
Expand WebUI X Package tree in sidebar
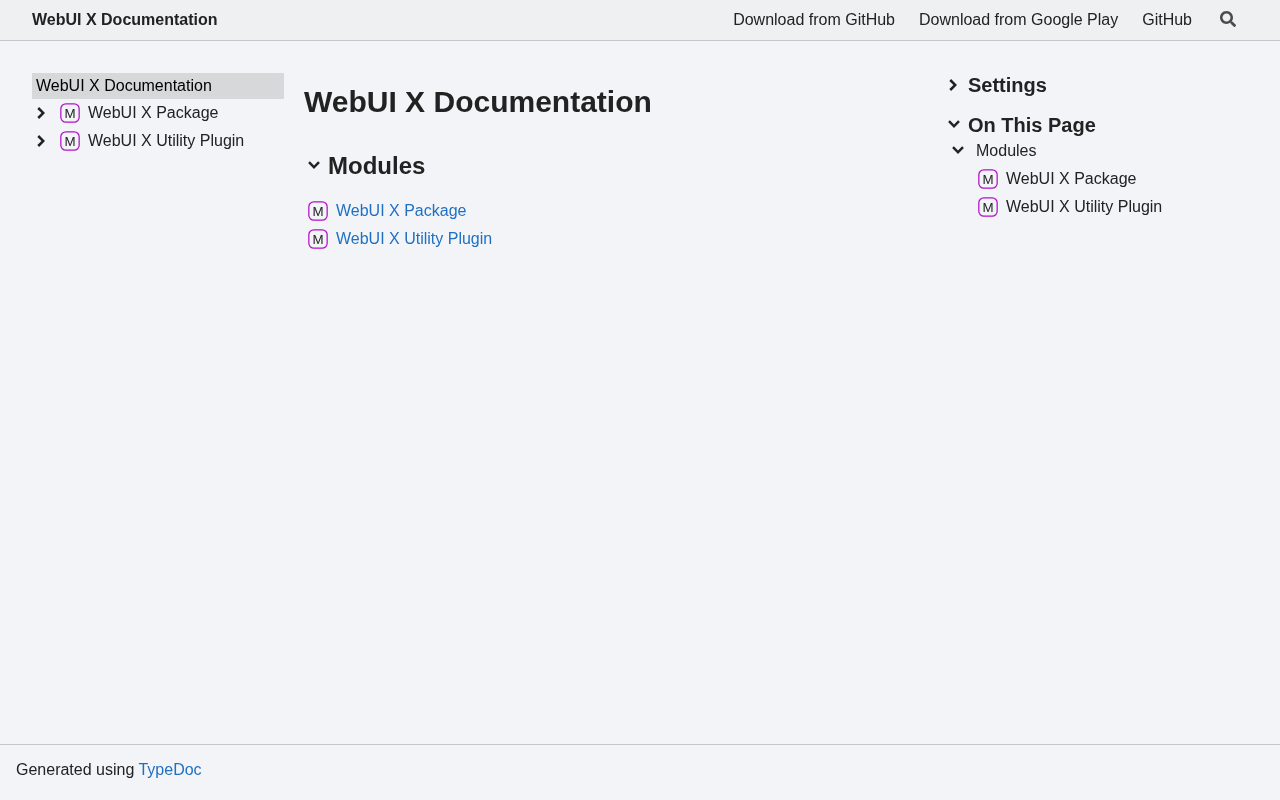41,113
